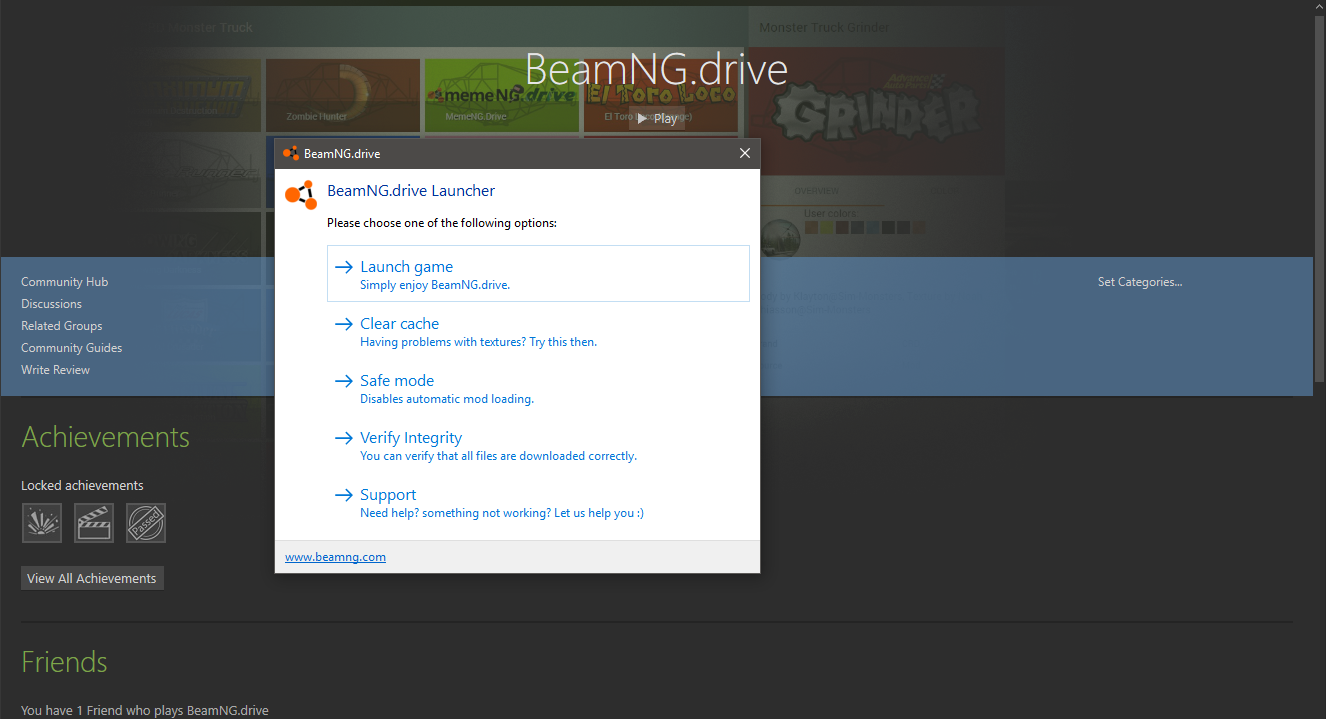
Task: Click the Achievements section heading
Action: 105,437
